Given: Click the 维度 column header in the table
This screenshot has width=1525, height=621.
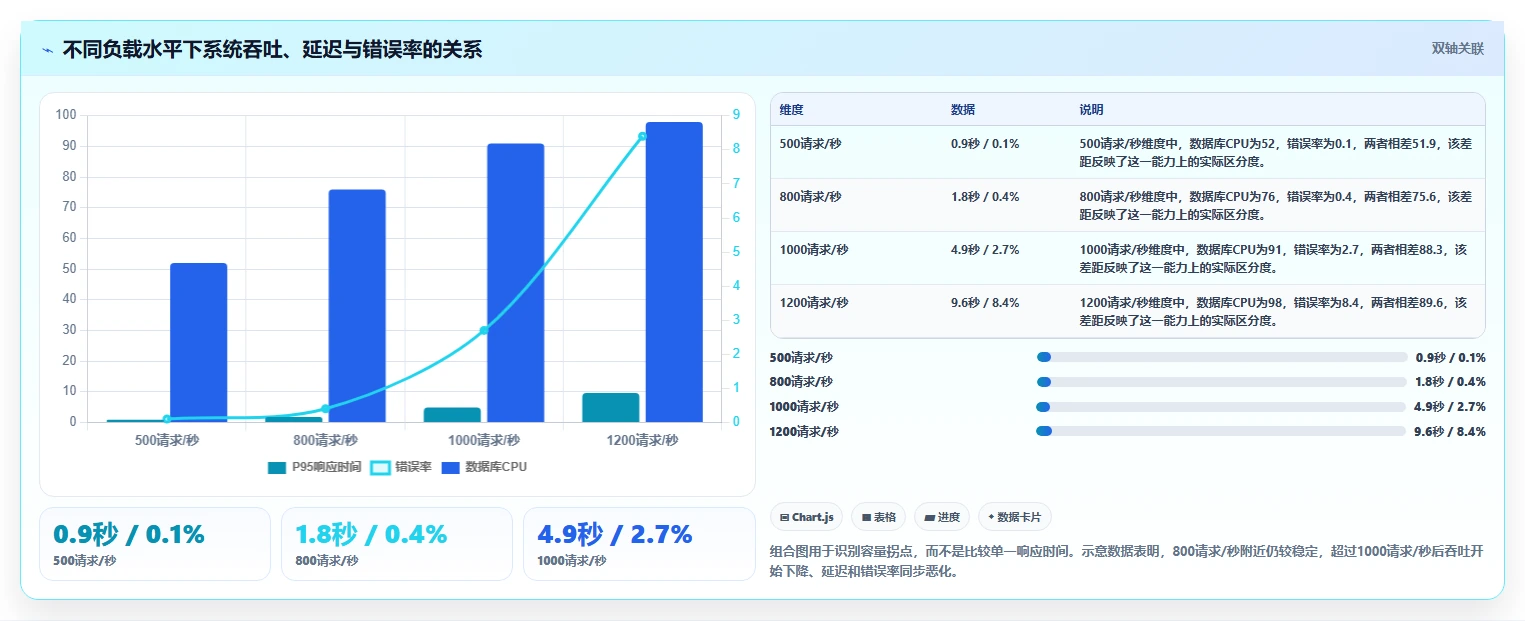Looking at the screenshot, I should click(792, 110).
